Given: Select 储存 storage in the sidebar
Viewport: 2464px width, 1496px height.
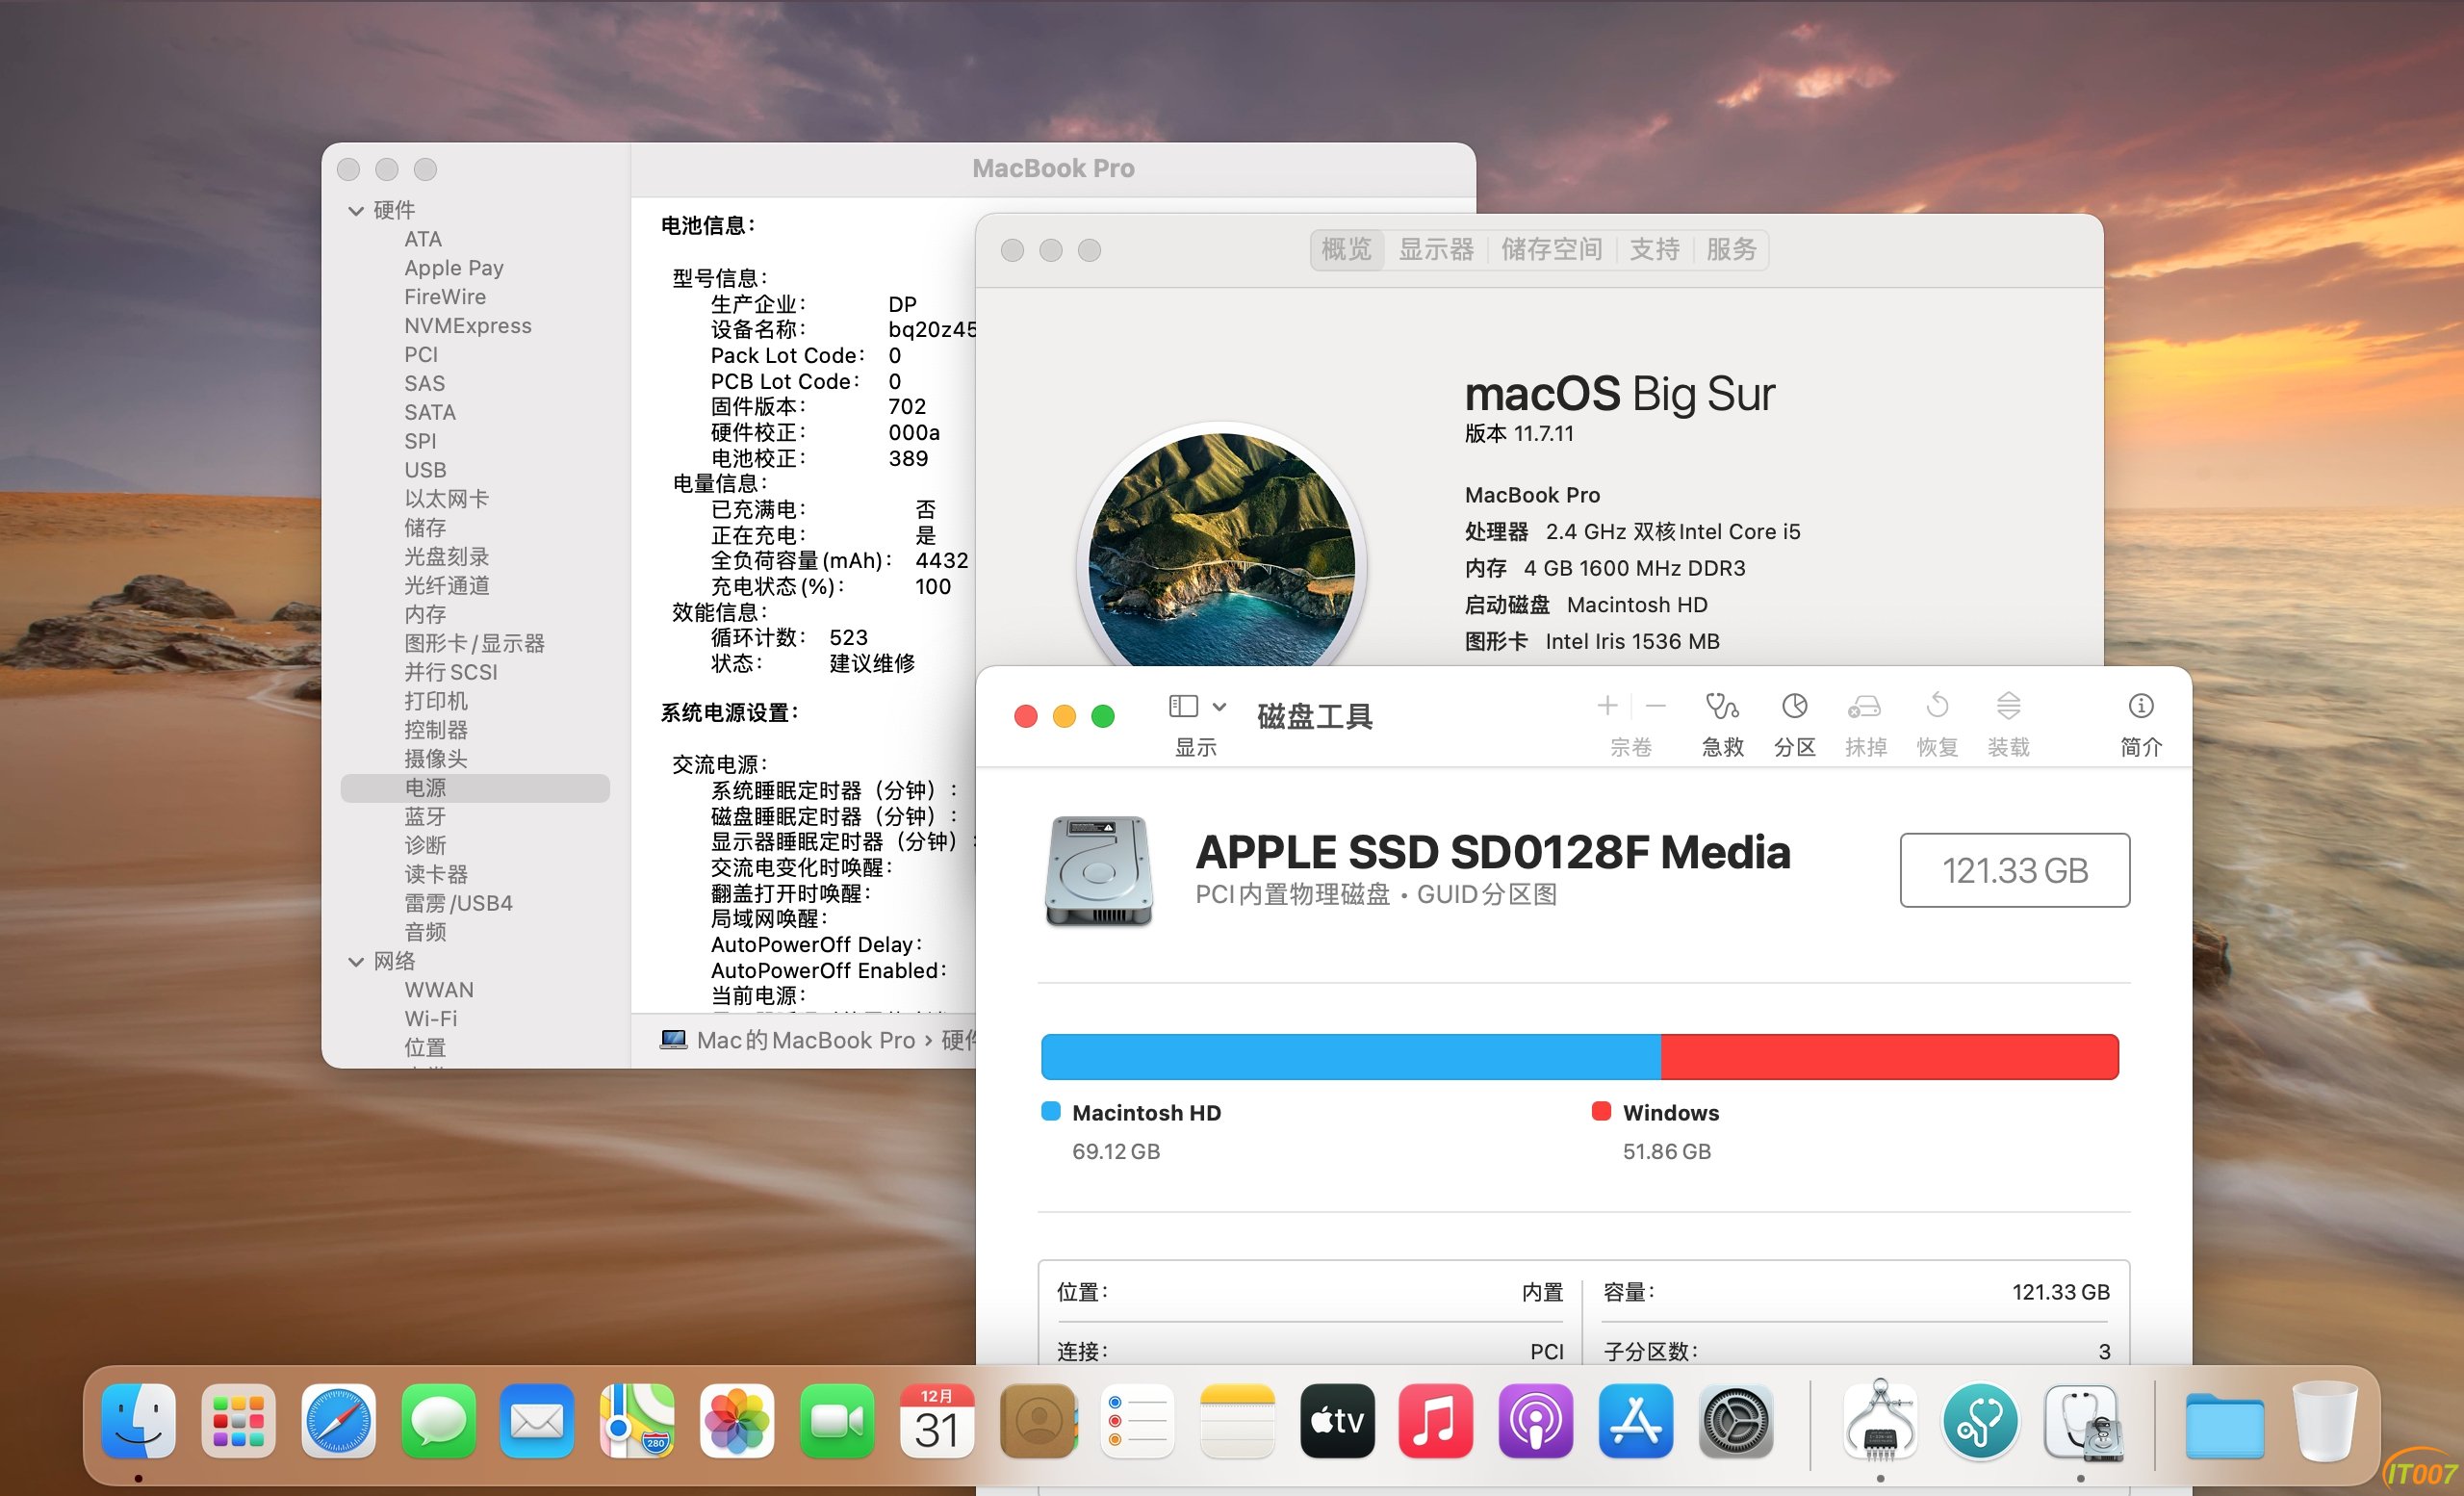Looking at the screenshot, I should click(x=425, y=528).
